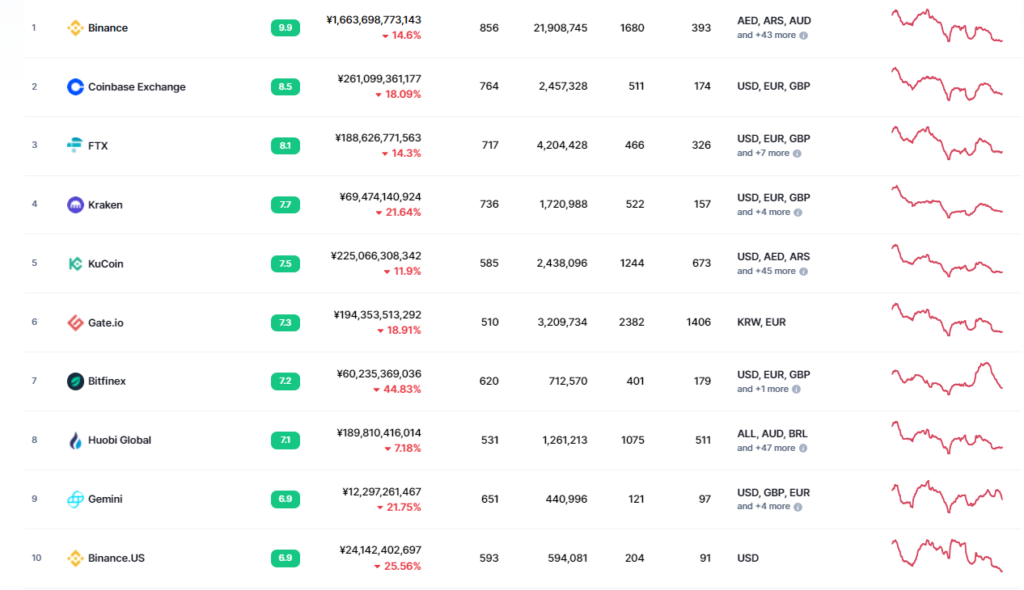
Task: Open the KuCoin exchange name link
Action: pyautogui.click(x=106, y=264)
